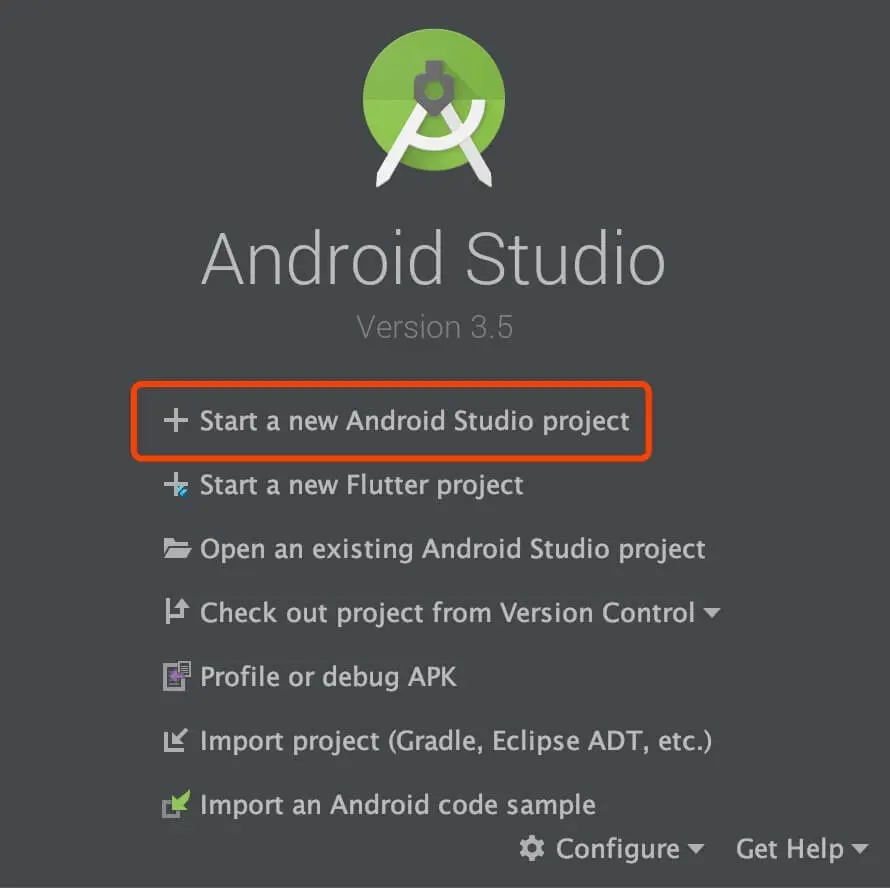
Task: Click the Profile or debug APK icon
Action: (177, 676)
